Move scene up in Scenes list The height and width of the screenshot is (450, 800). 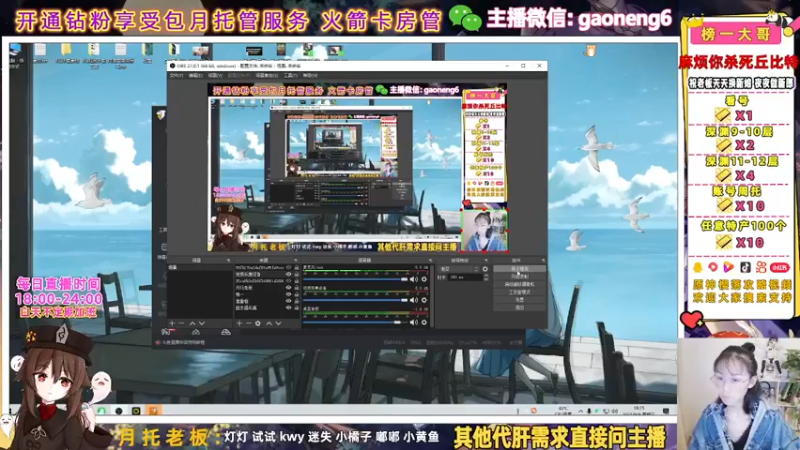tap(192, 323)
